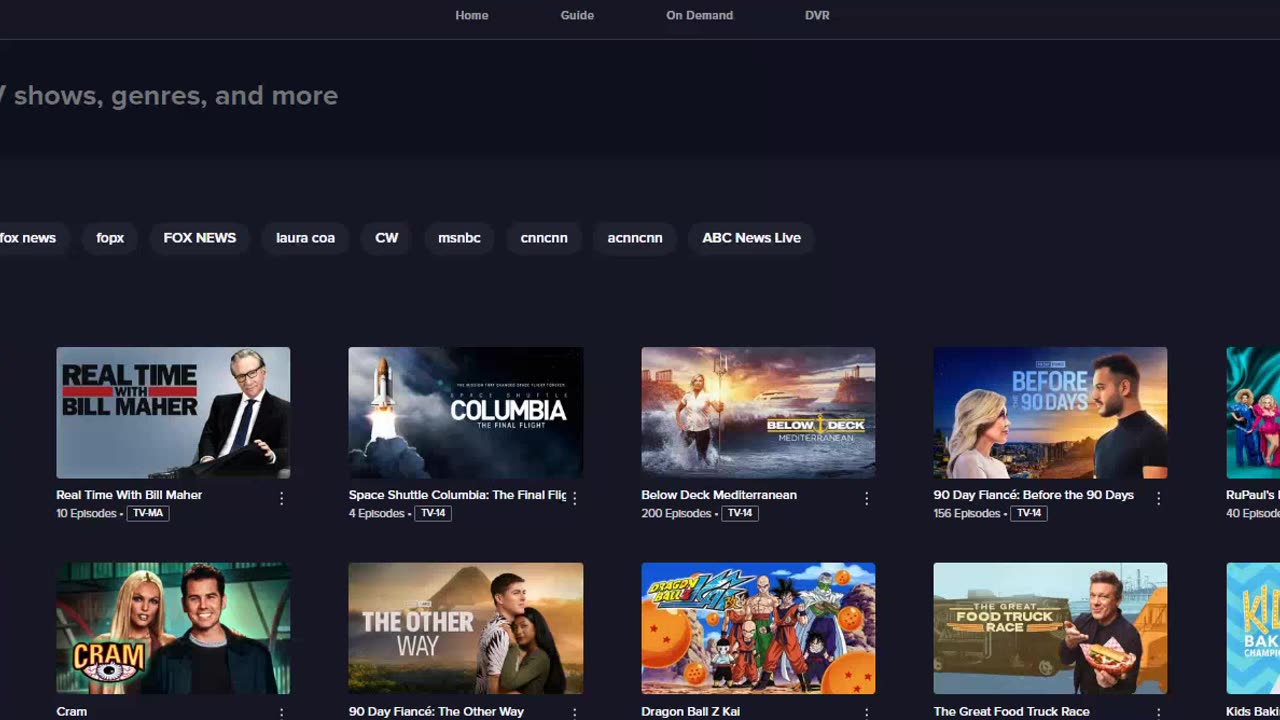Click 'Below Deck Mediterranean' title text
The height and width of the screenshot is (720, 1280).
pos(719,495)
